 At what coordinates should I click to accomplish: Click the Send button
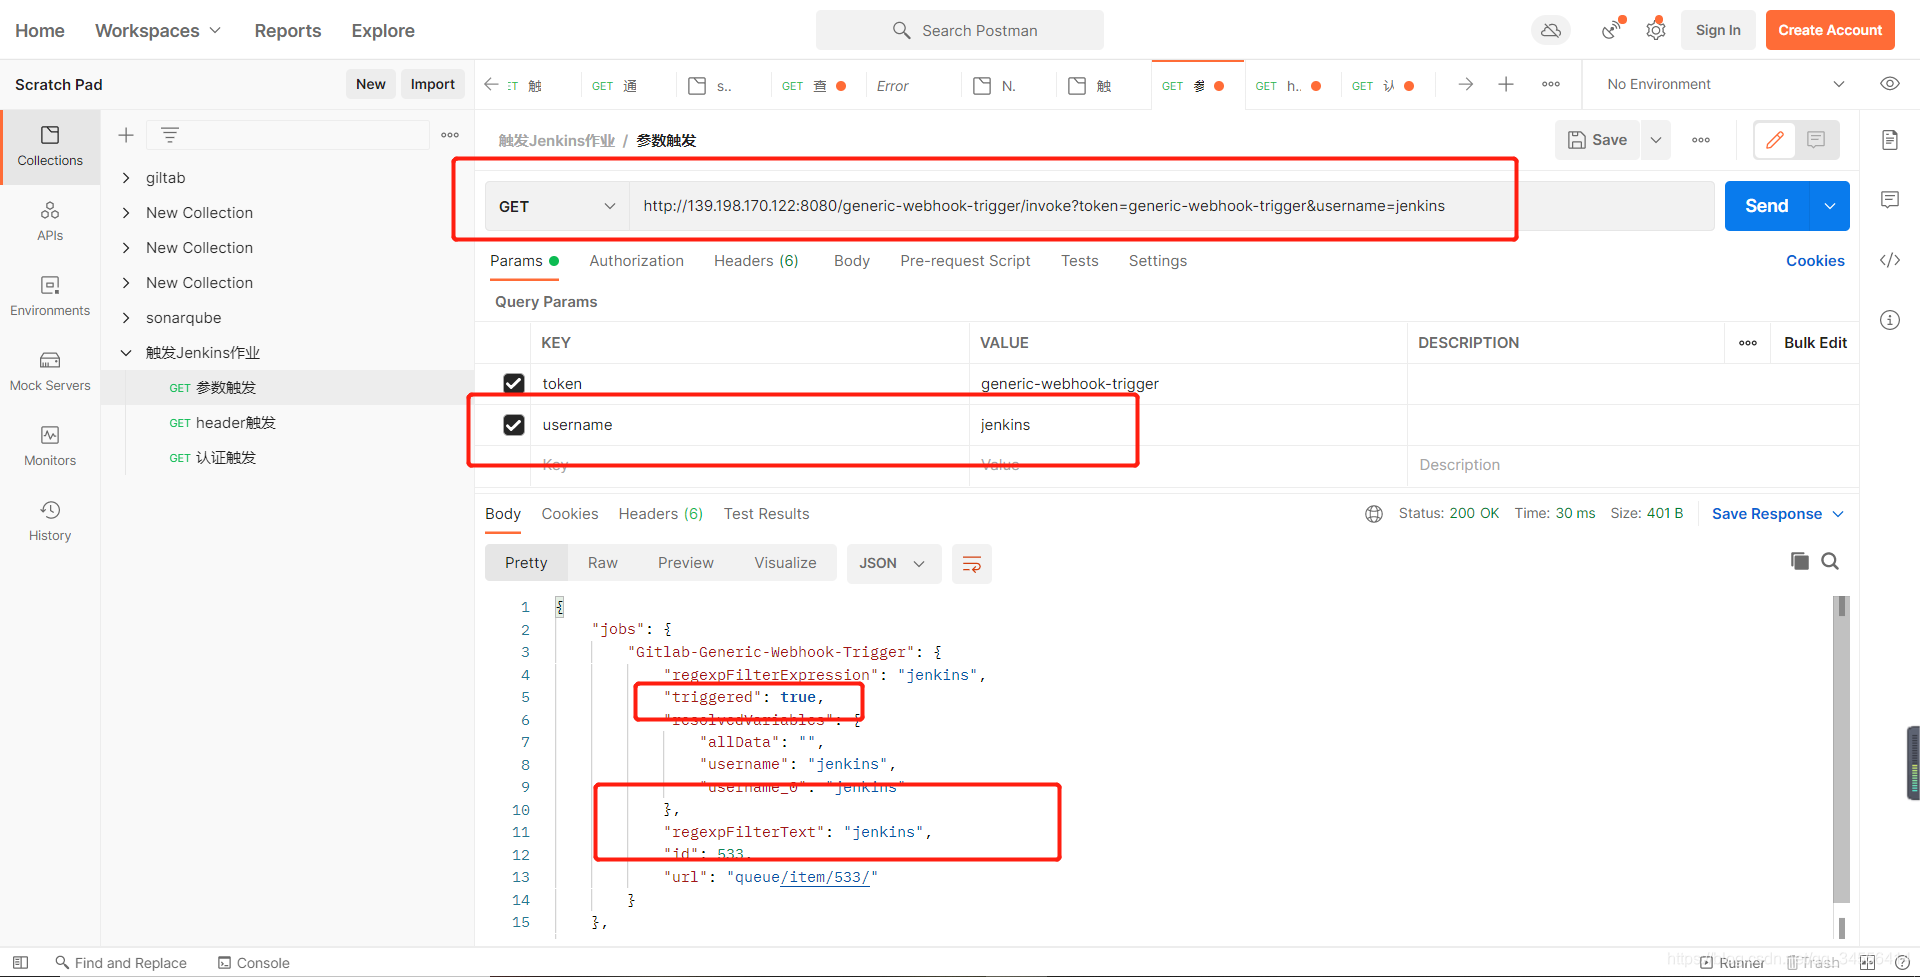pos(1767,206)
